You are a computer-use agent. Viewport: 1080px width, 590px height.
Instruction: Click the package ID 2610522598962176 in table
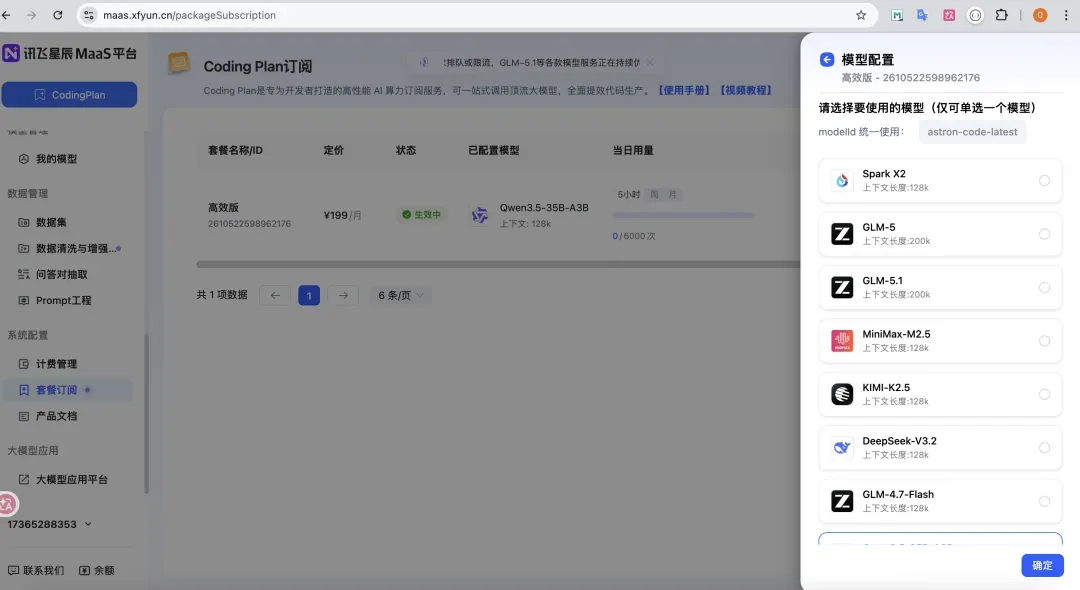[x=249, y=224]
